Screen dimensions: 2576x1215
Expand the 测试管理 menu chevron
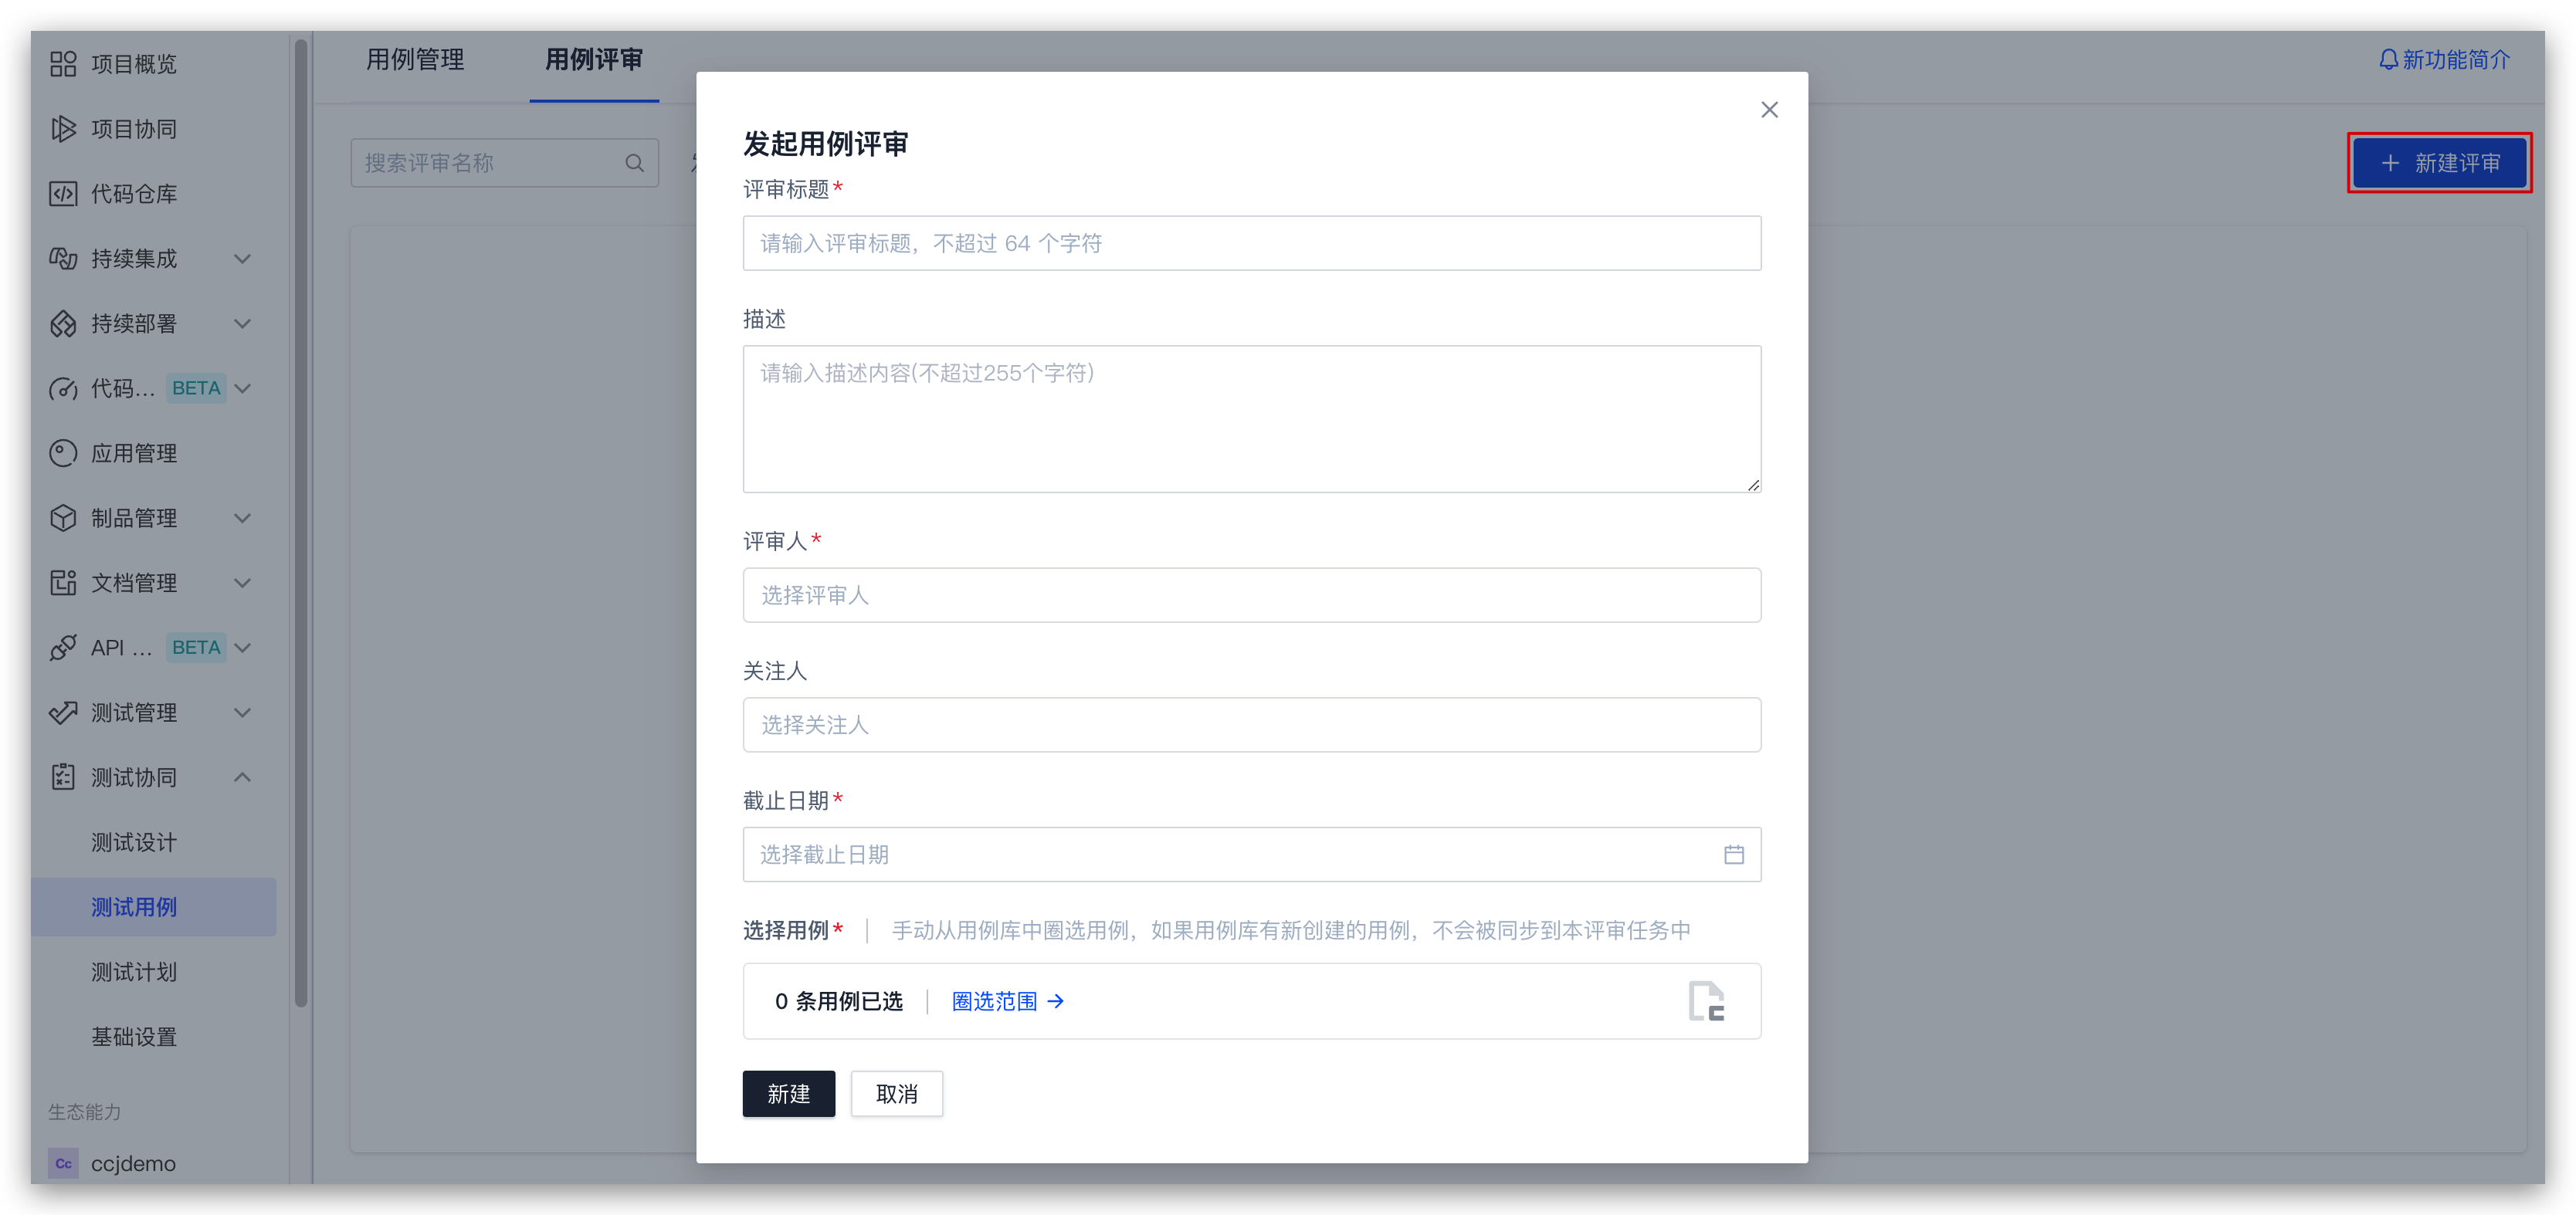click(x=242, y=712)
